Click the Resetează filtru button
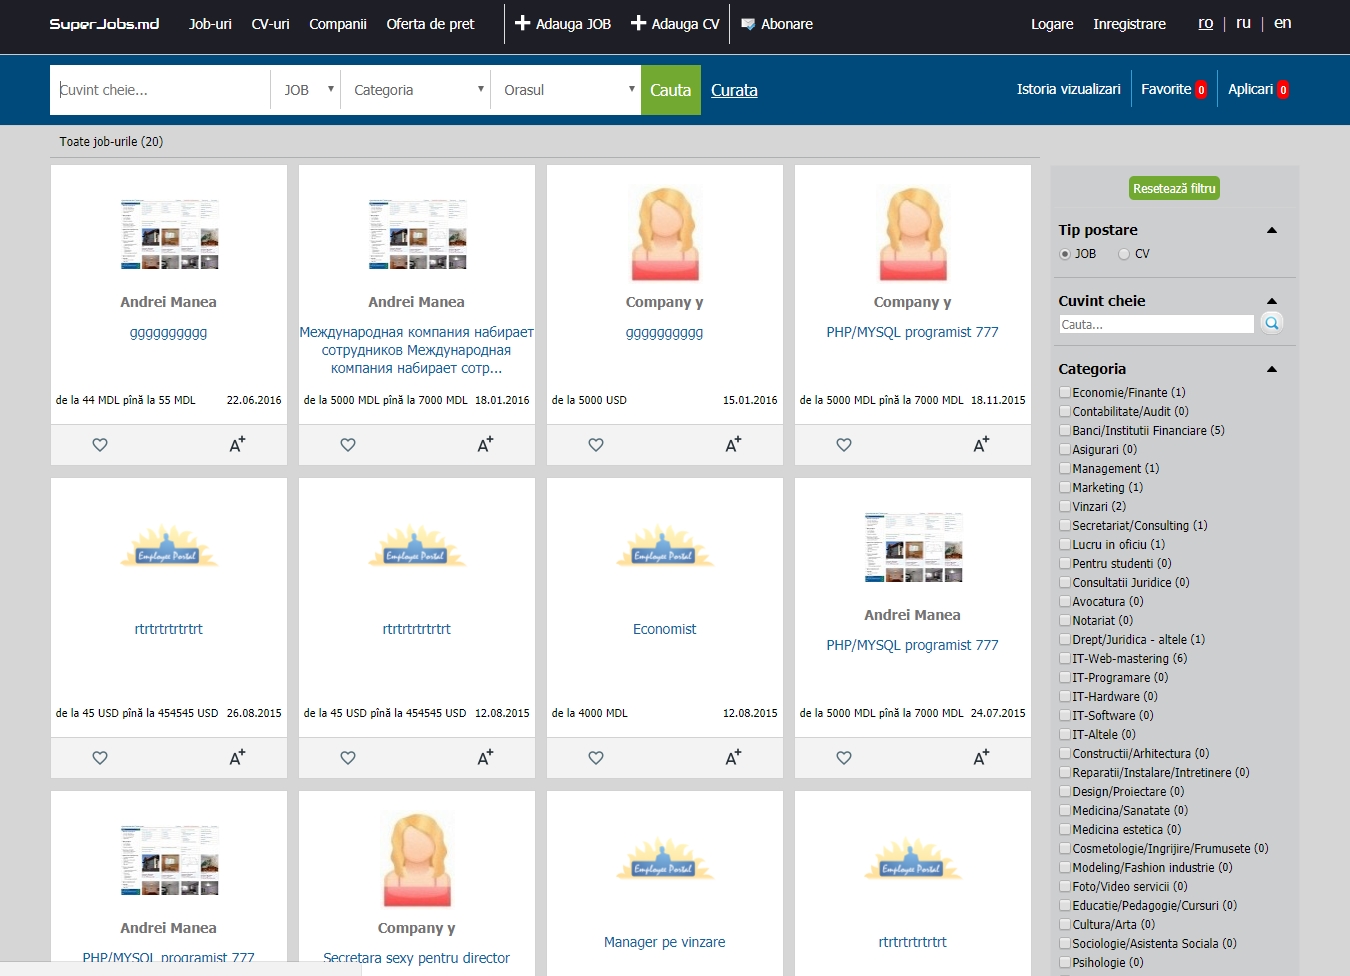The image size is (1350, 976). 1174,188
